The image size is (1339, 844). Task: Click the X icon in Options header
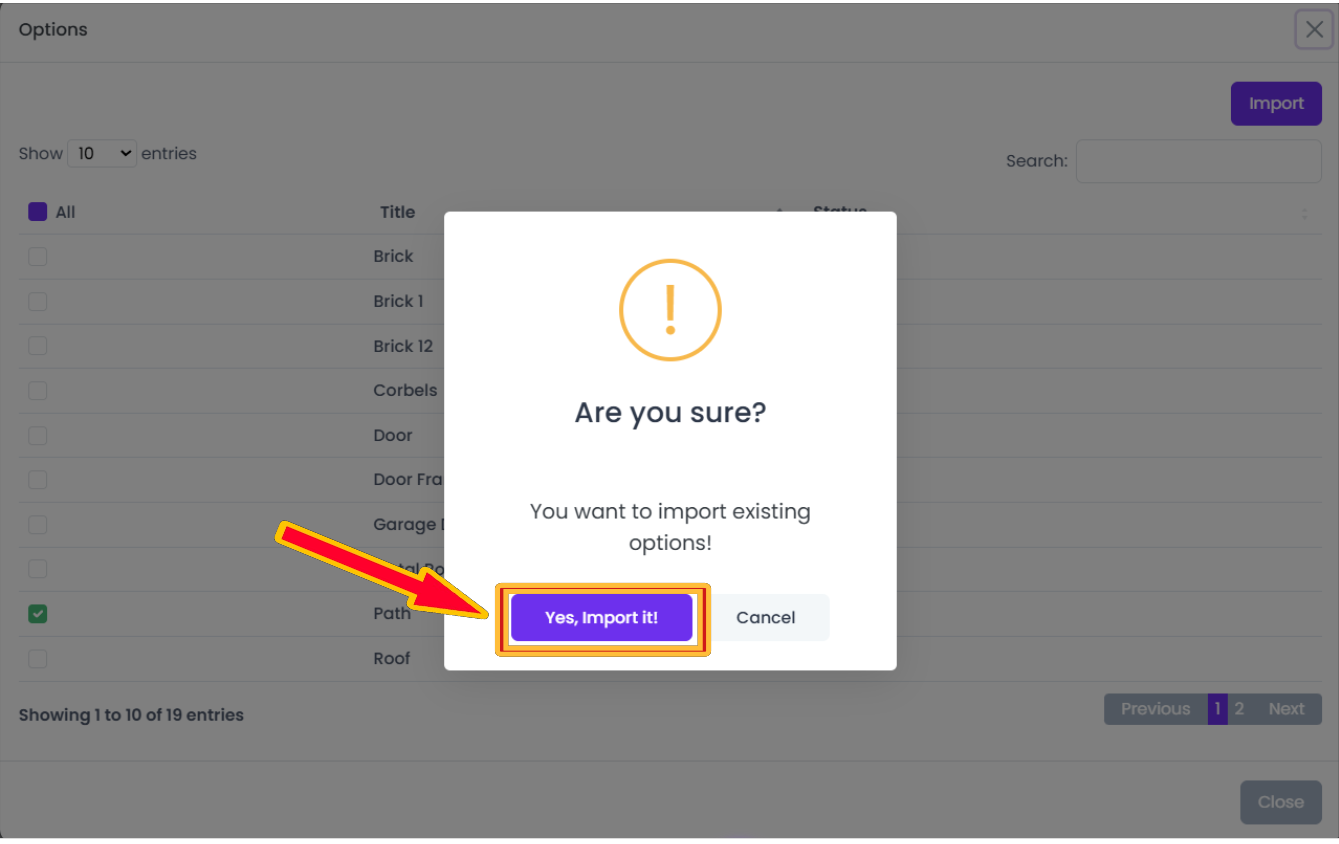(x=1314, y=30)
